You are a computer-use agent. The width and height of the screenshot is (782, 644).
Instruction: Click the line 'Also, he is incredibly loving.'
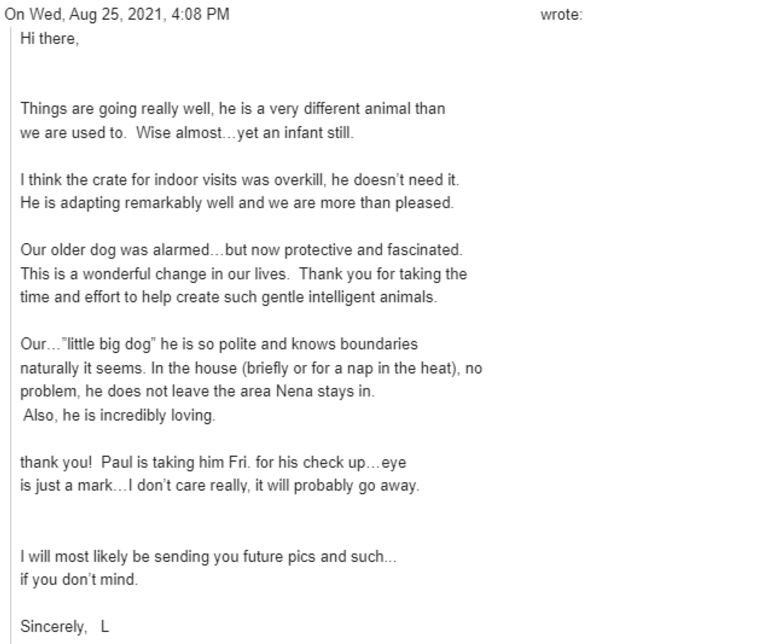tap(119, 415)
